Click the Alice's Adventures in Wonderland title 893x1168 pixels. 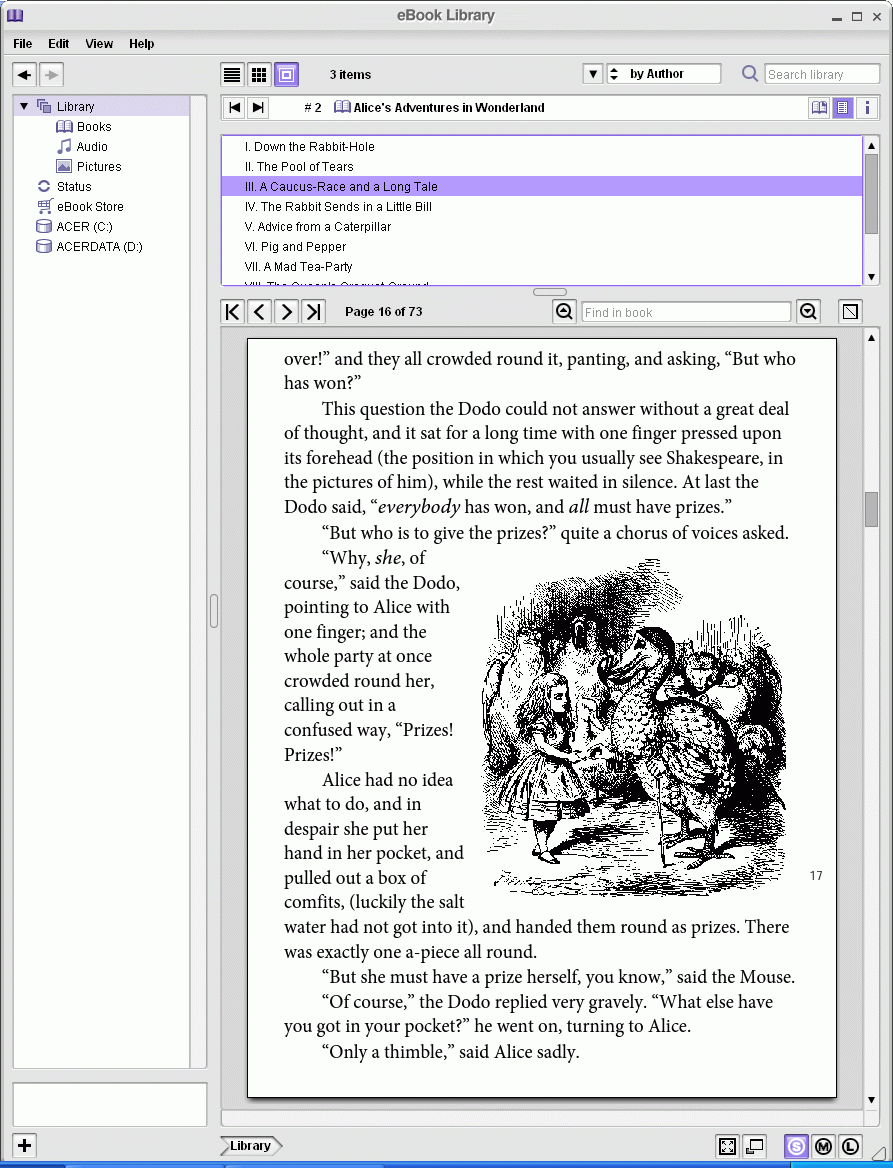click(448, 108)
